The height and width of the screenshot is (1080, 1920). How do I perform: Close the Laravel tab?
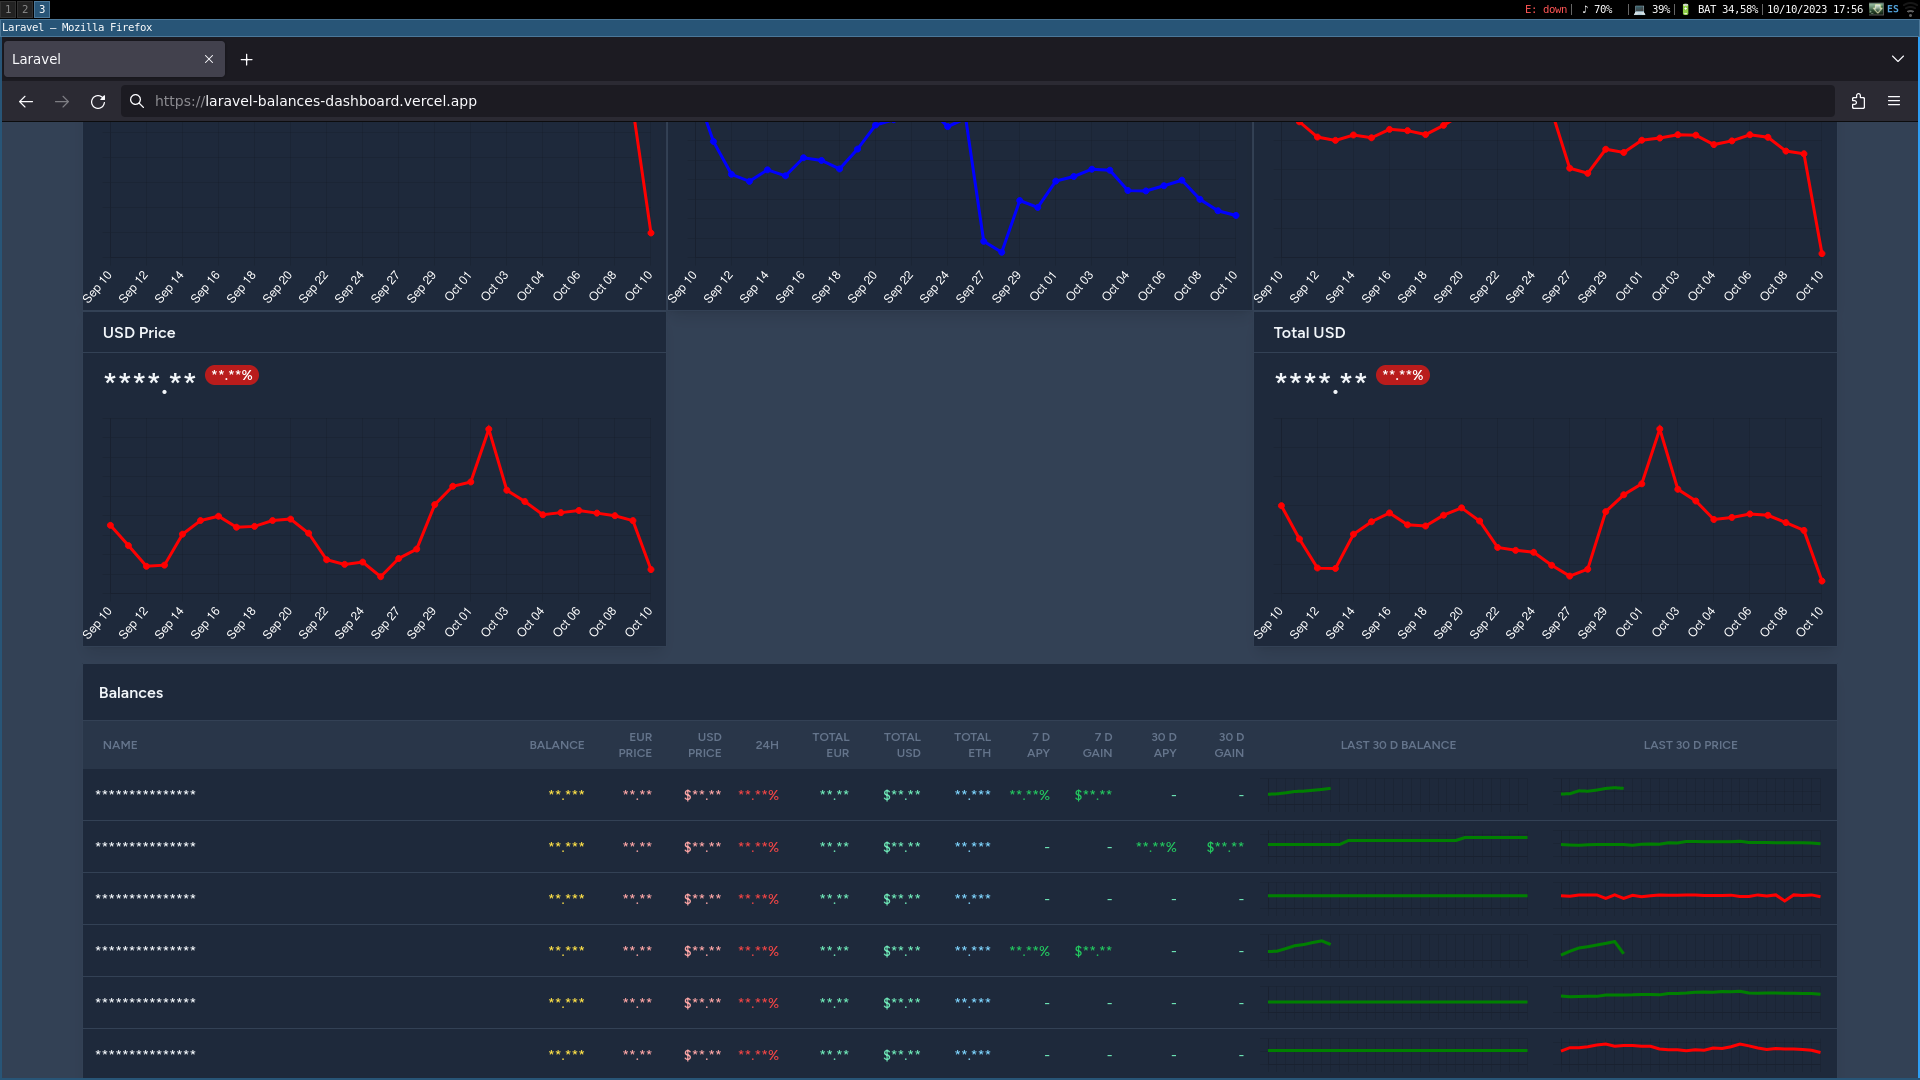[x=209, y=59]
